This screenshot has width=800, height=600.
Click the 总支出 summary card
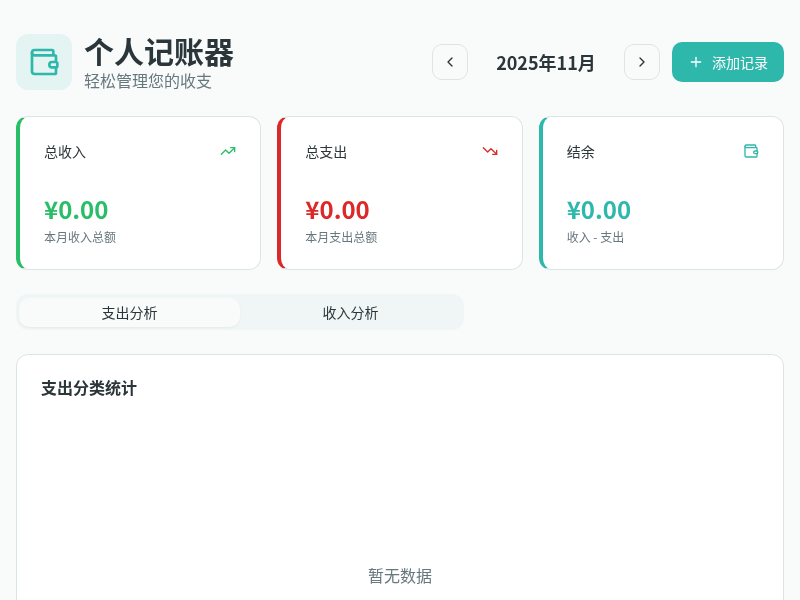coord(400,192)
